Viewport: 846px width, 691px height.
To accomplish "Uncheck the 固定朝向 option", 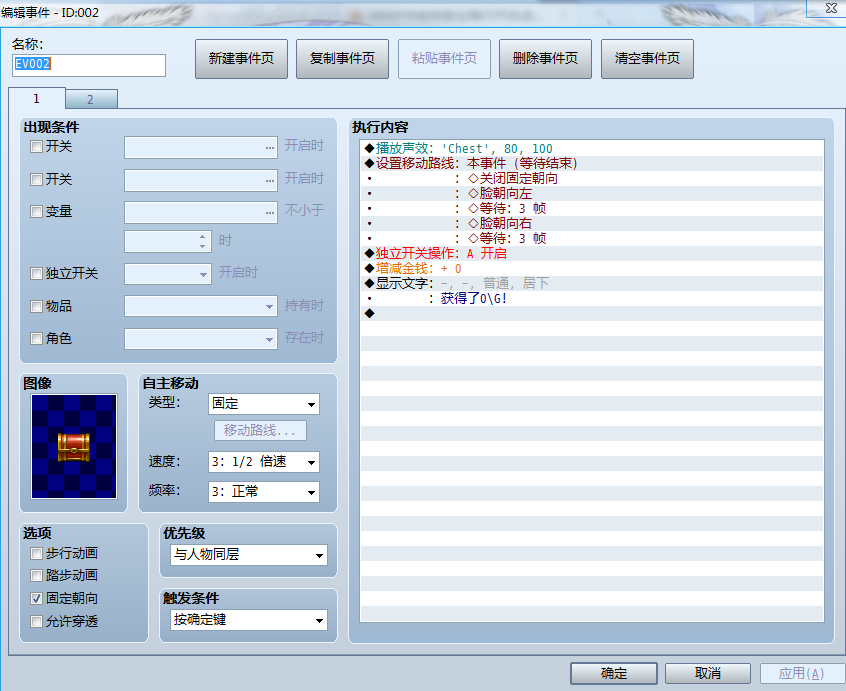I will 36,598.
